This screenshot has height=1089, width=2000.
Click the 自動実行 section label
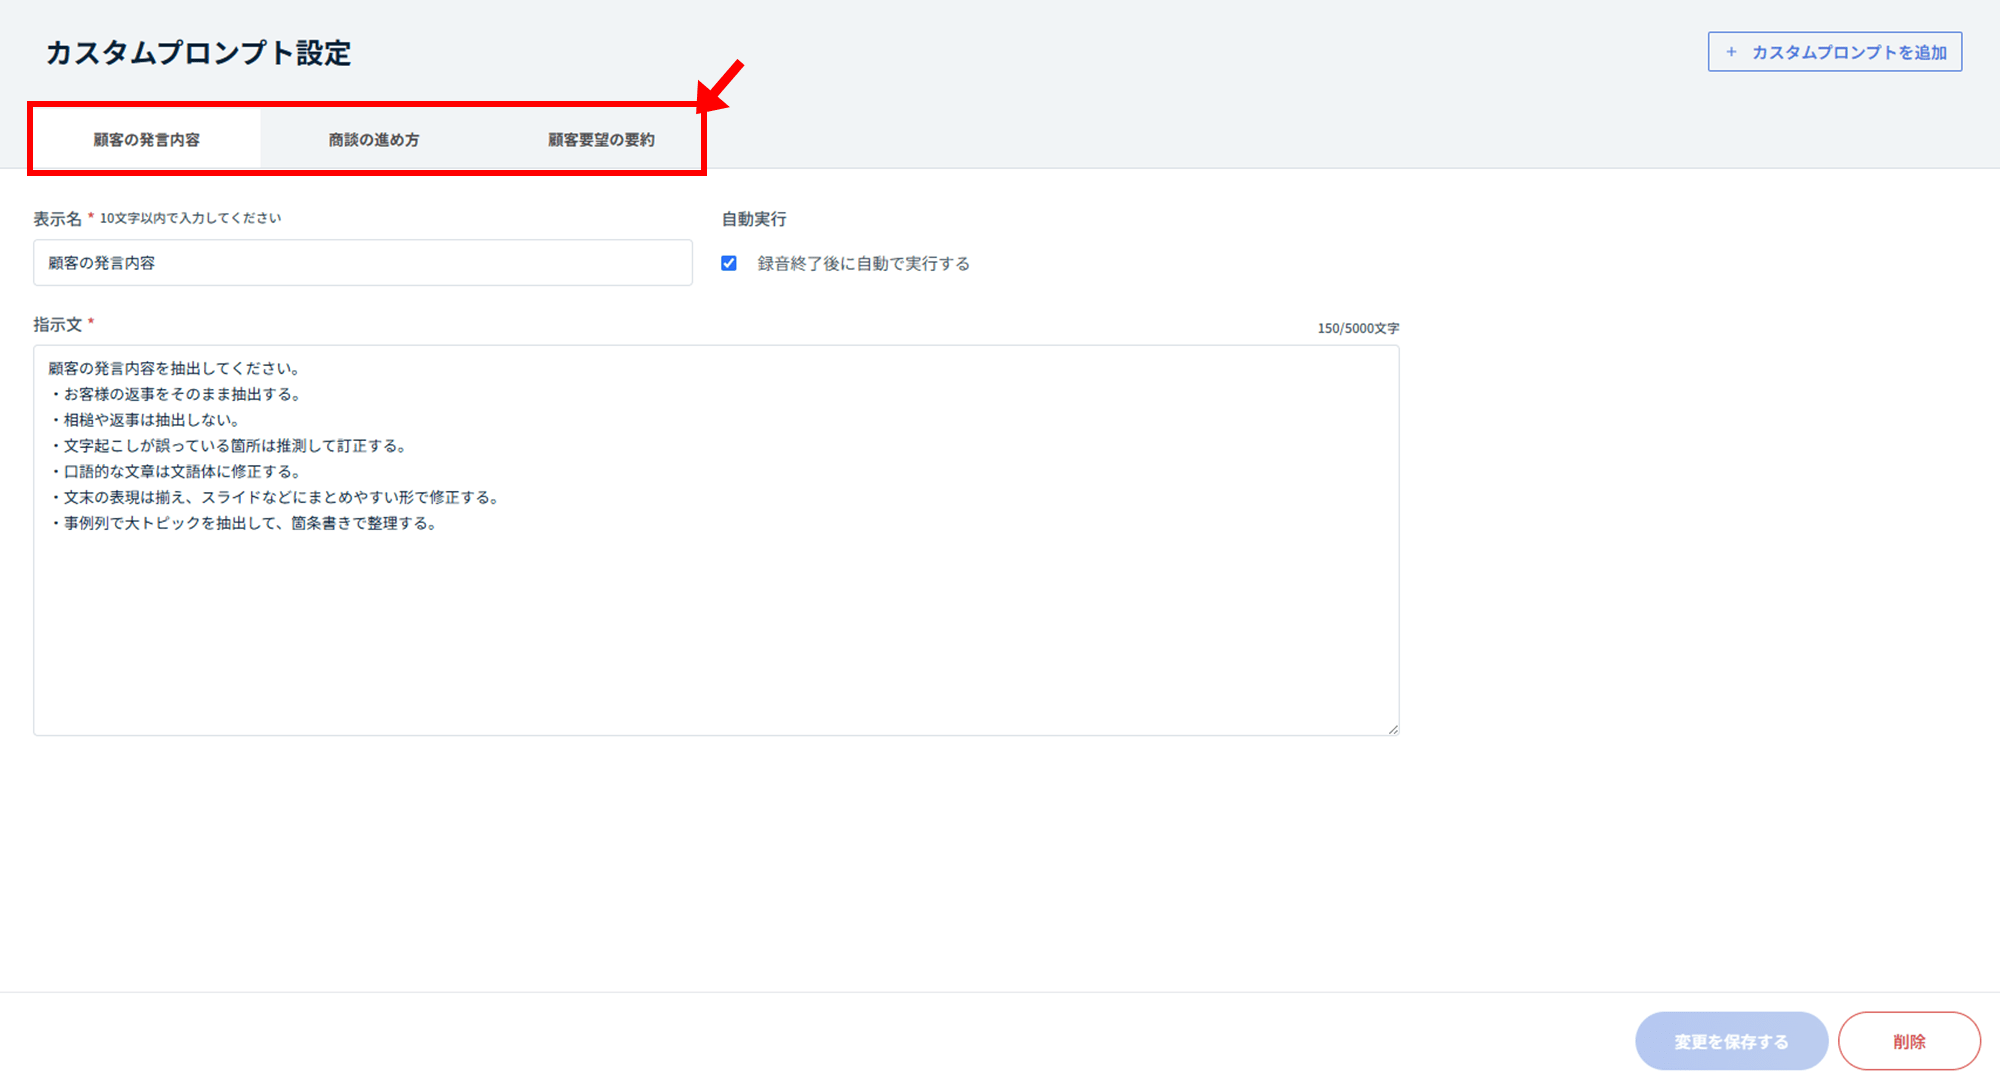[x=754, y=219]
